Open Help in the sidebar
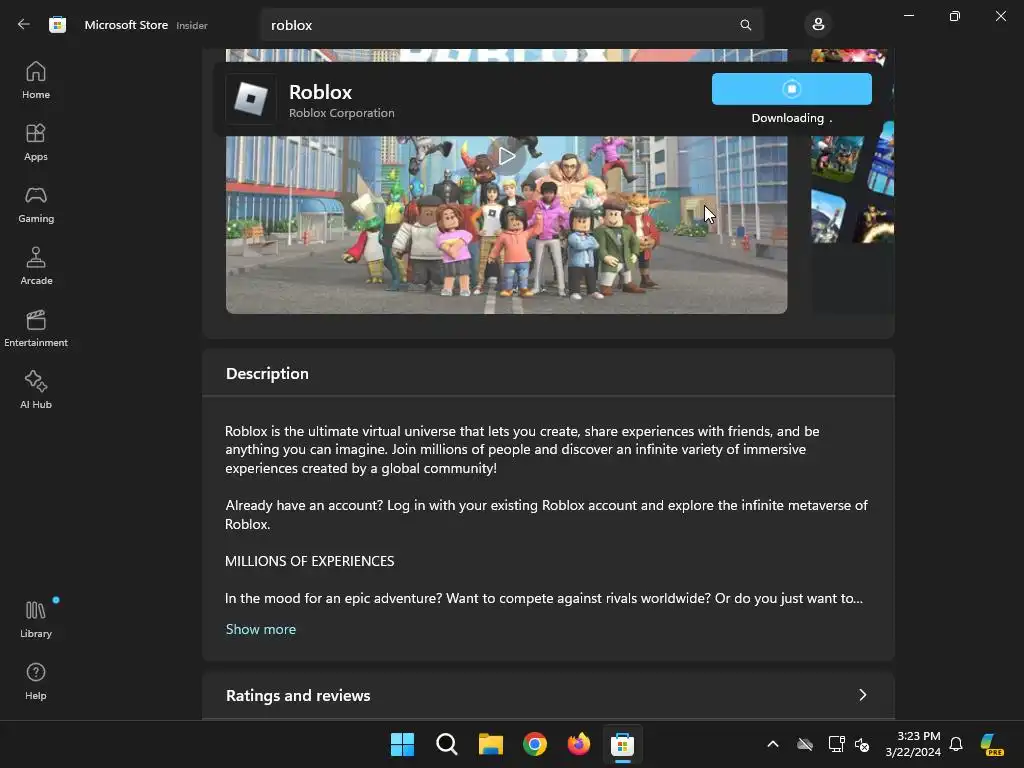This screenshot has width=1024, height=768. pos(36,682)
